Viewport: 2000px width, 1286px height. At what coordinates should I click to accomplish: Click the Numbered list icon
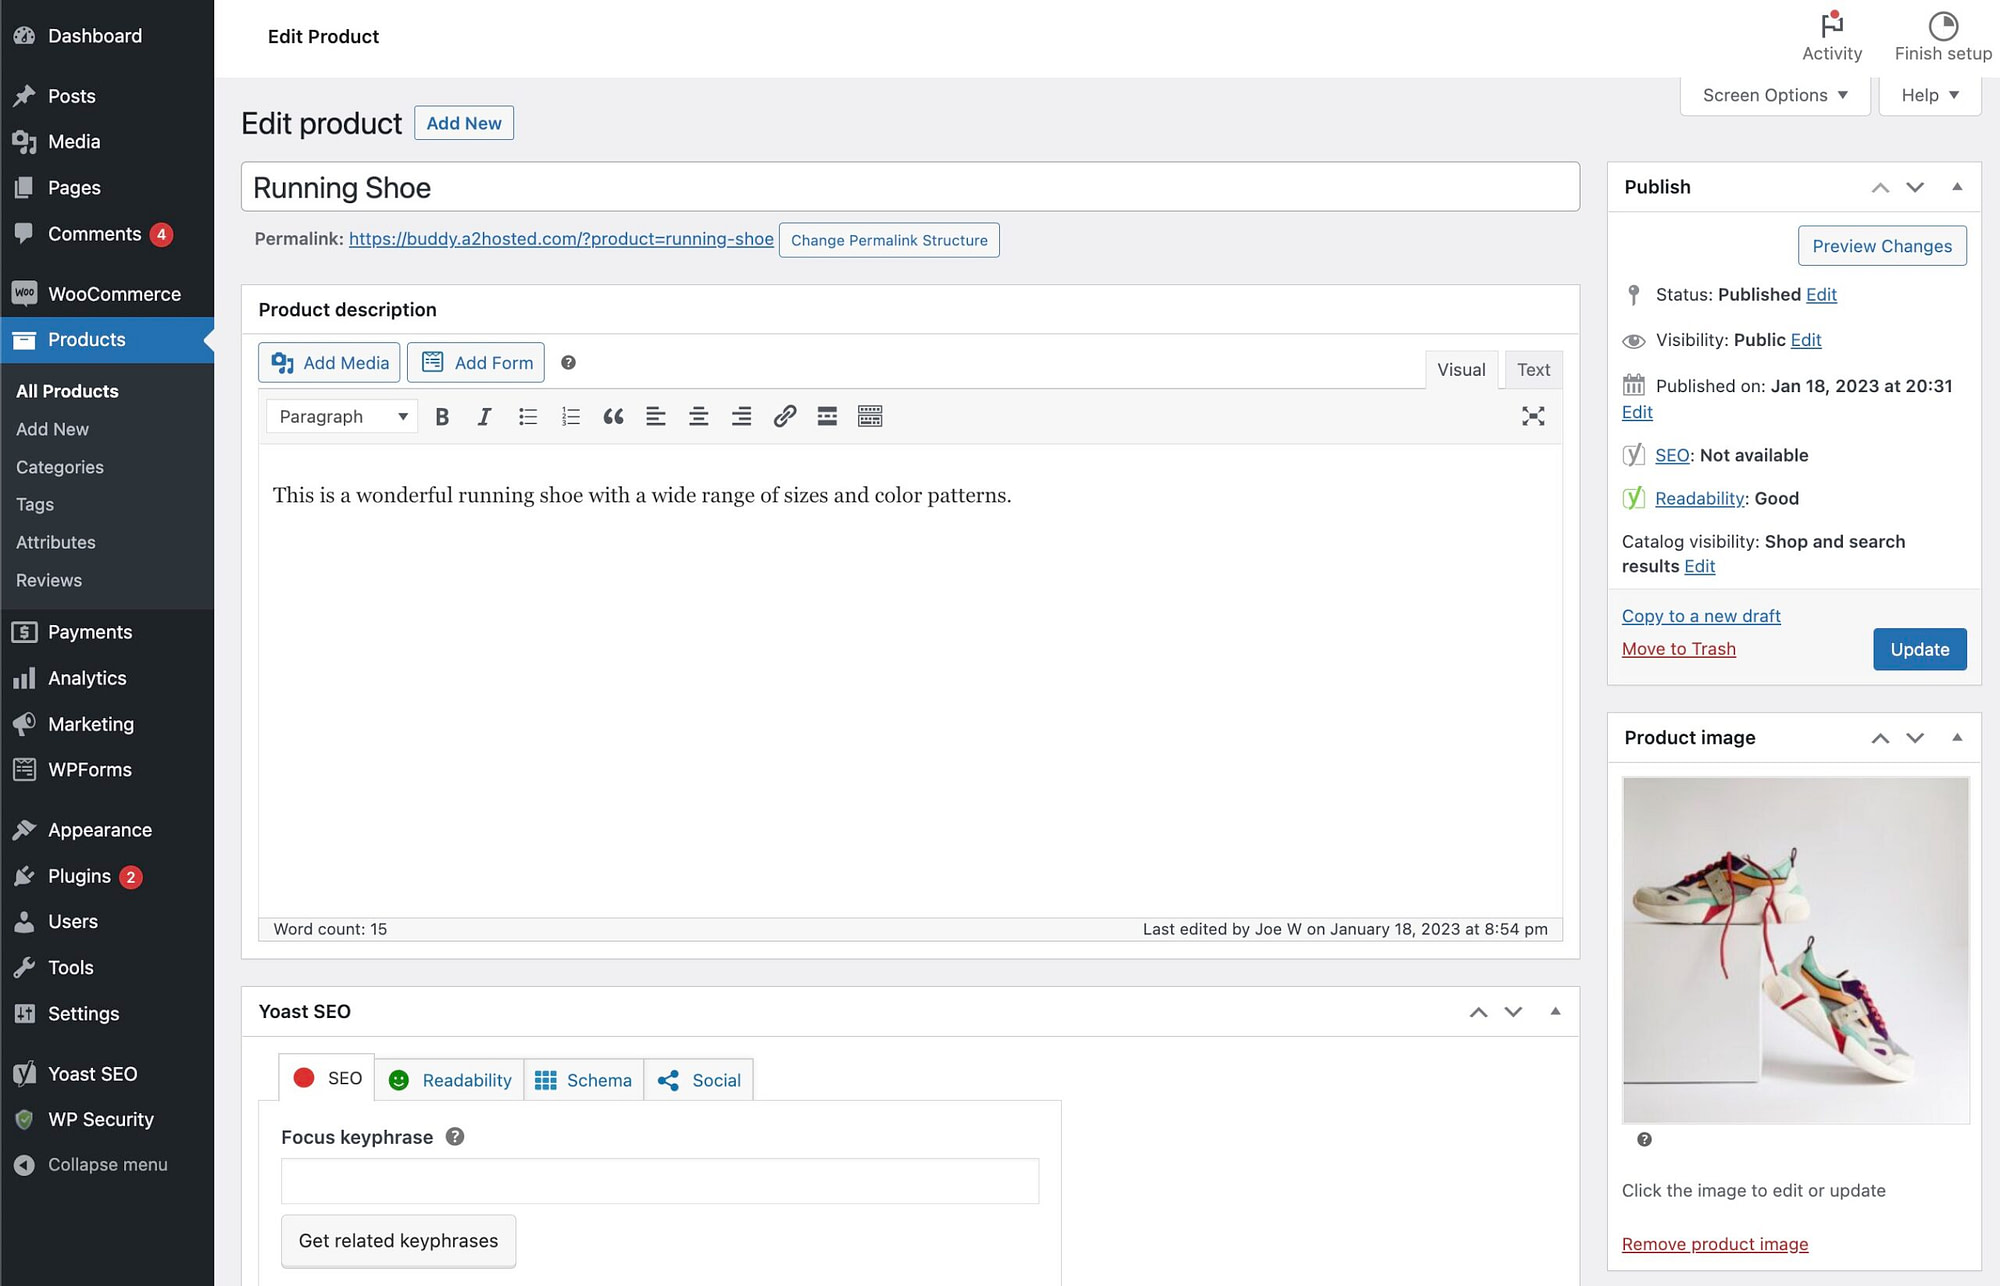(569, 416)
